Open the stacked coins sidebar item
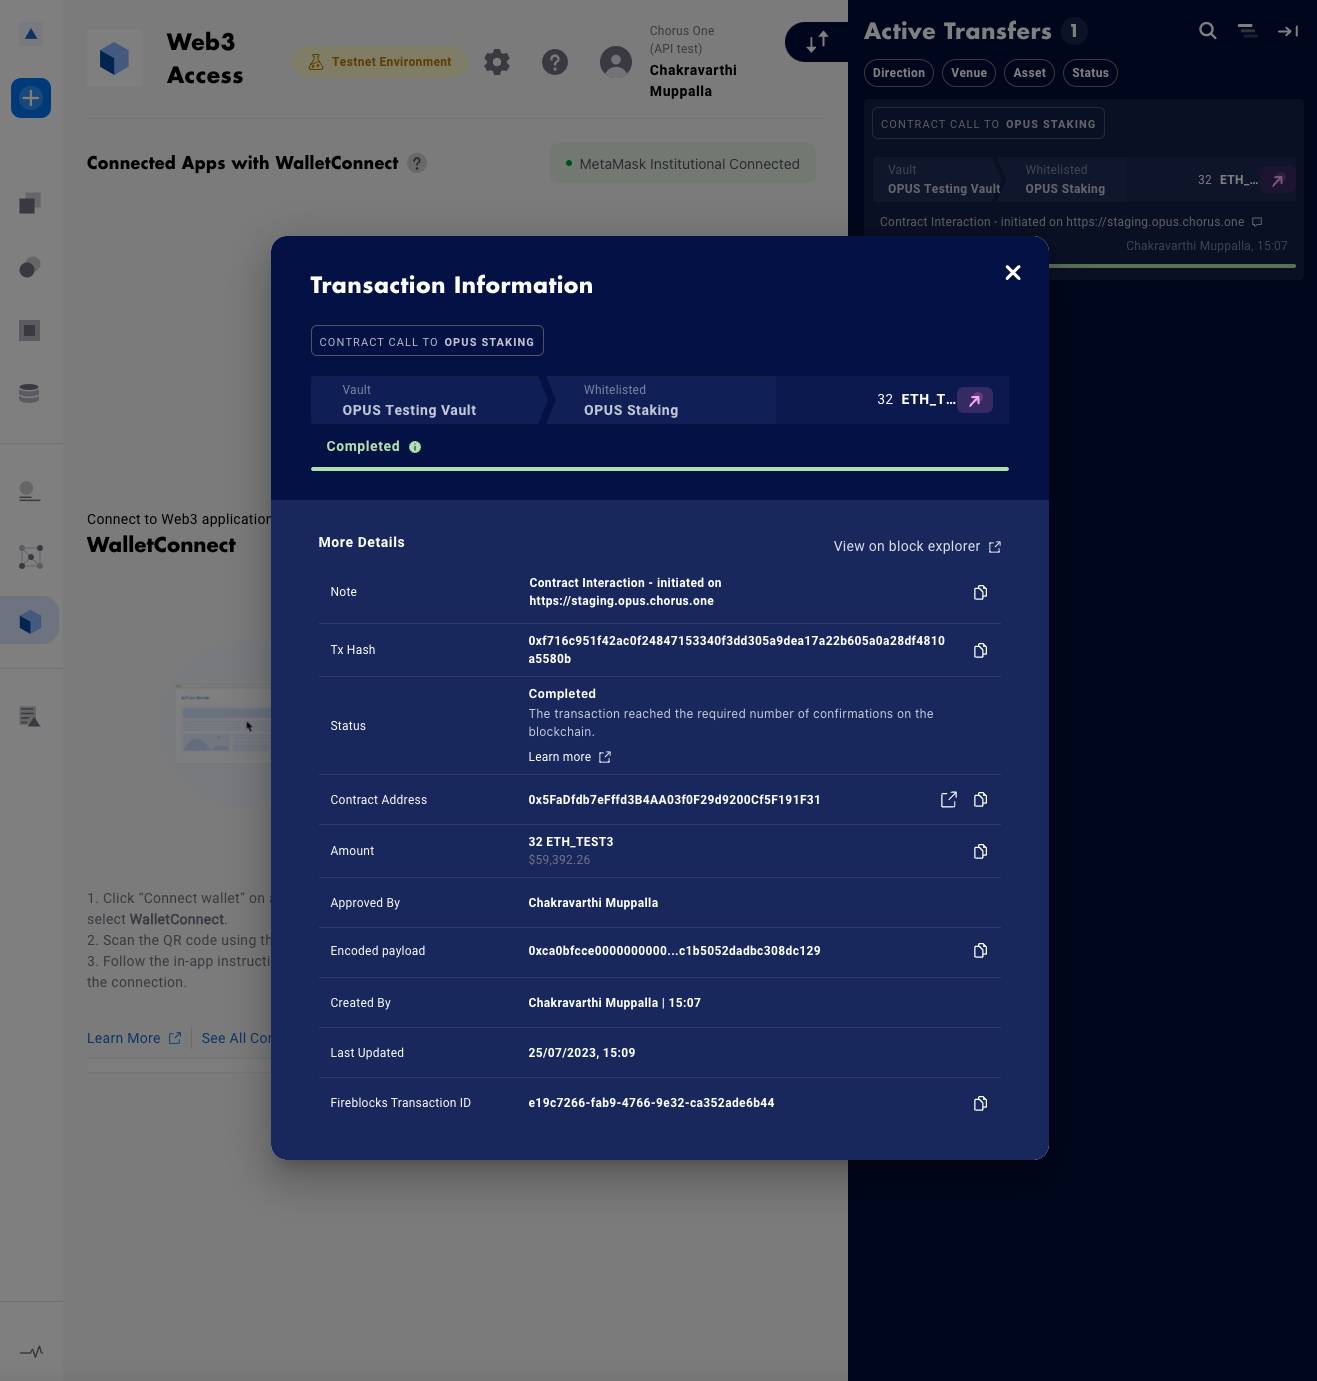The image size is (1317, 1381). click(30, 393)
